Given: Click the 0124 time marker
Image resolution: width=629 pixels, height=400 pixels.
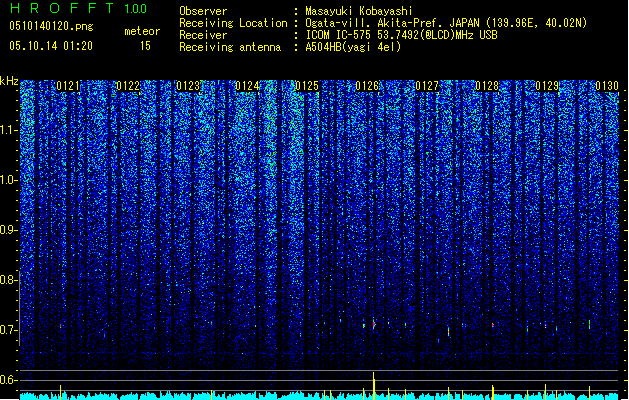Looking at the screenshot, I should (x=248, y=86).
